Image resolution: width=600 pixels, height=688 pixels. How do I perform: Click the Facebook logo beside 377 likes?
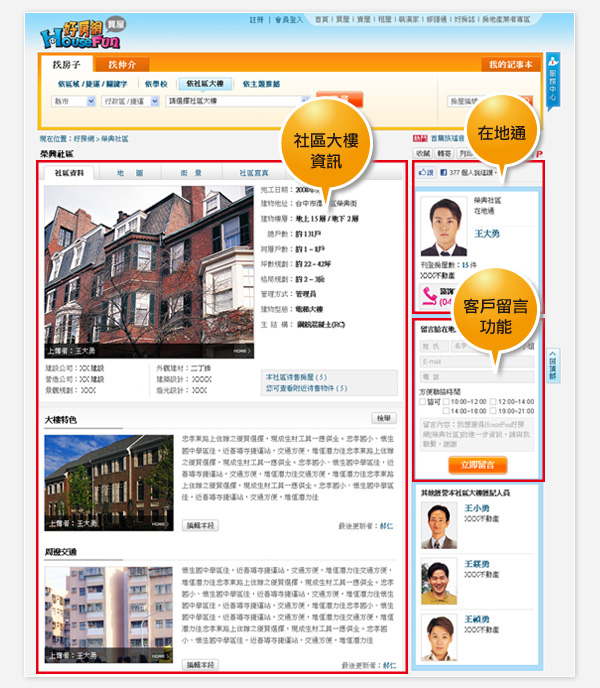pyautogui.click(x=443, y=172)
